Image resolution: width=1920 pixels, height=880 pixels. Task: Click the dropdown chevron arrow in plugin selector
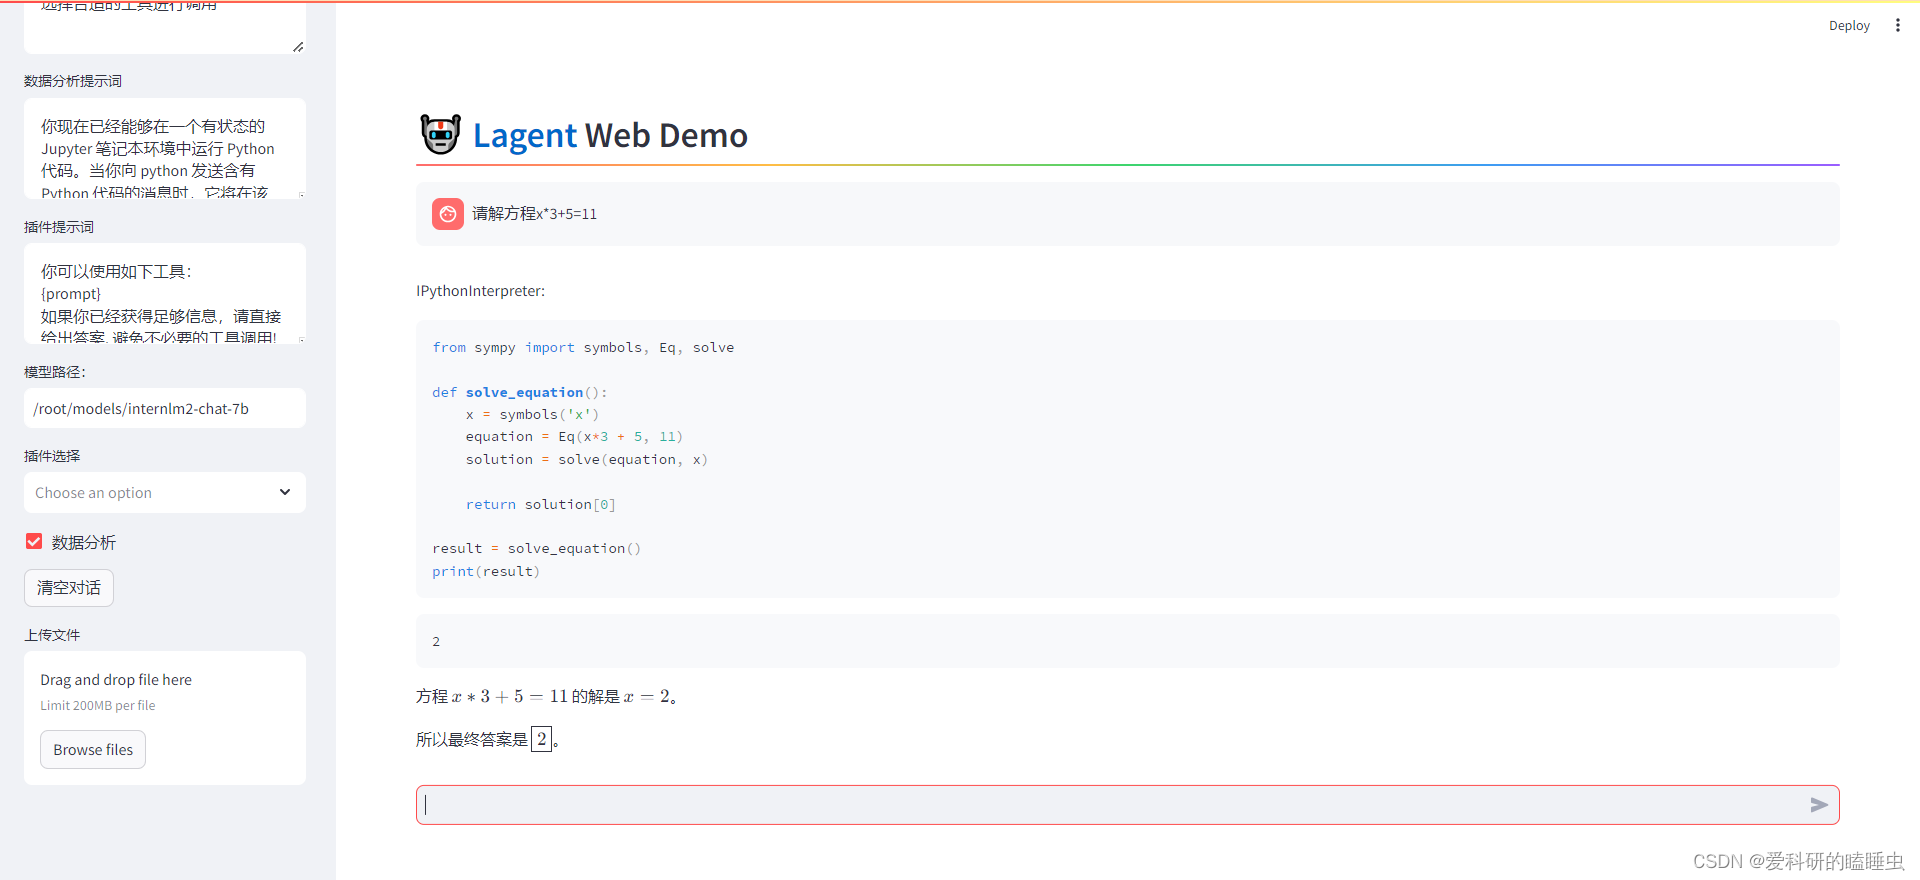(285, 492)
